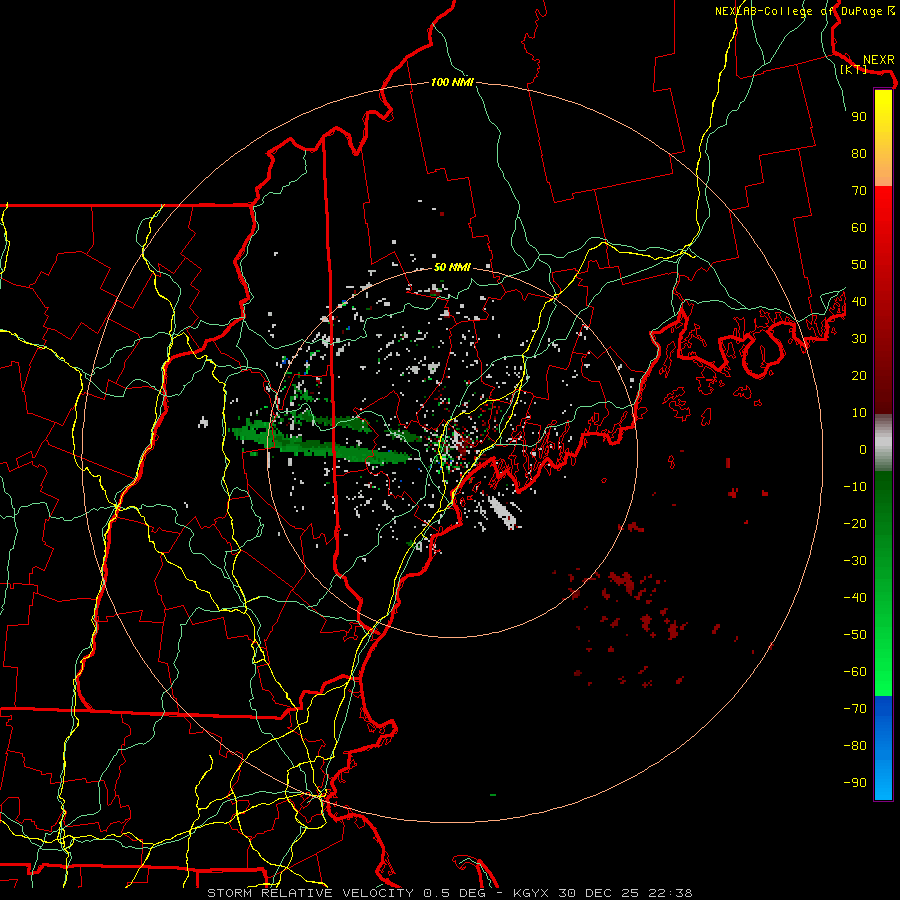
Task: Click the positive 60 scale value
Action: [x=859, y=228]
